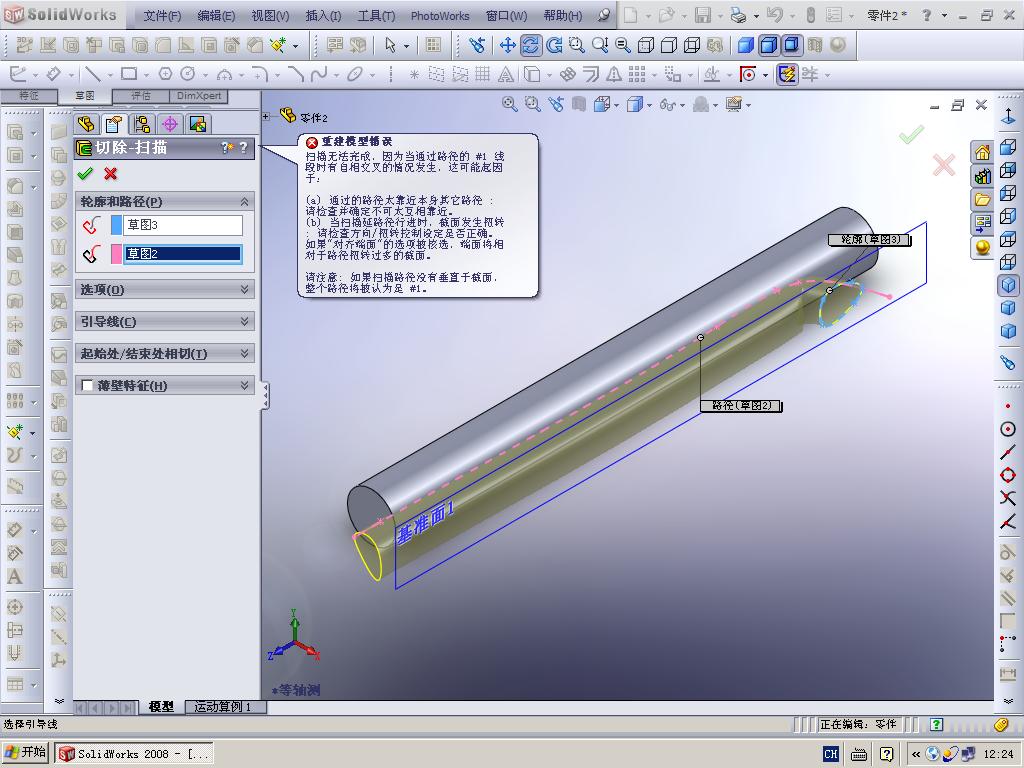Expand the 零件2 flyout tree node
1024x768 pixels.
[266, 117]
